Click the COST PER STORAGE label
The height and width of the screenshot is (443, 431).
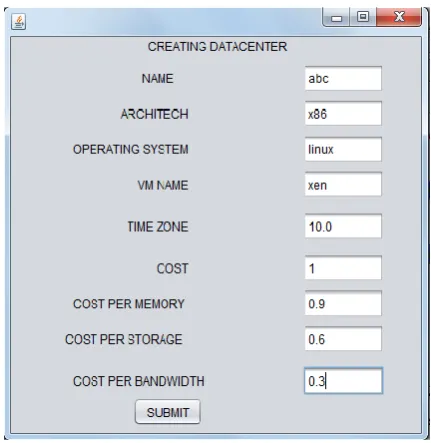[124, 339]
